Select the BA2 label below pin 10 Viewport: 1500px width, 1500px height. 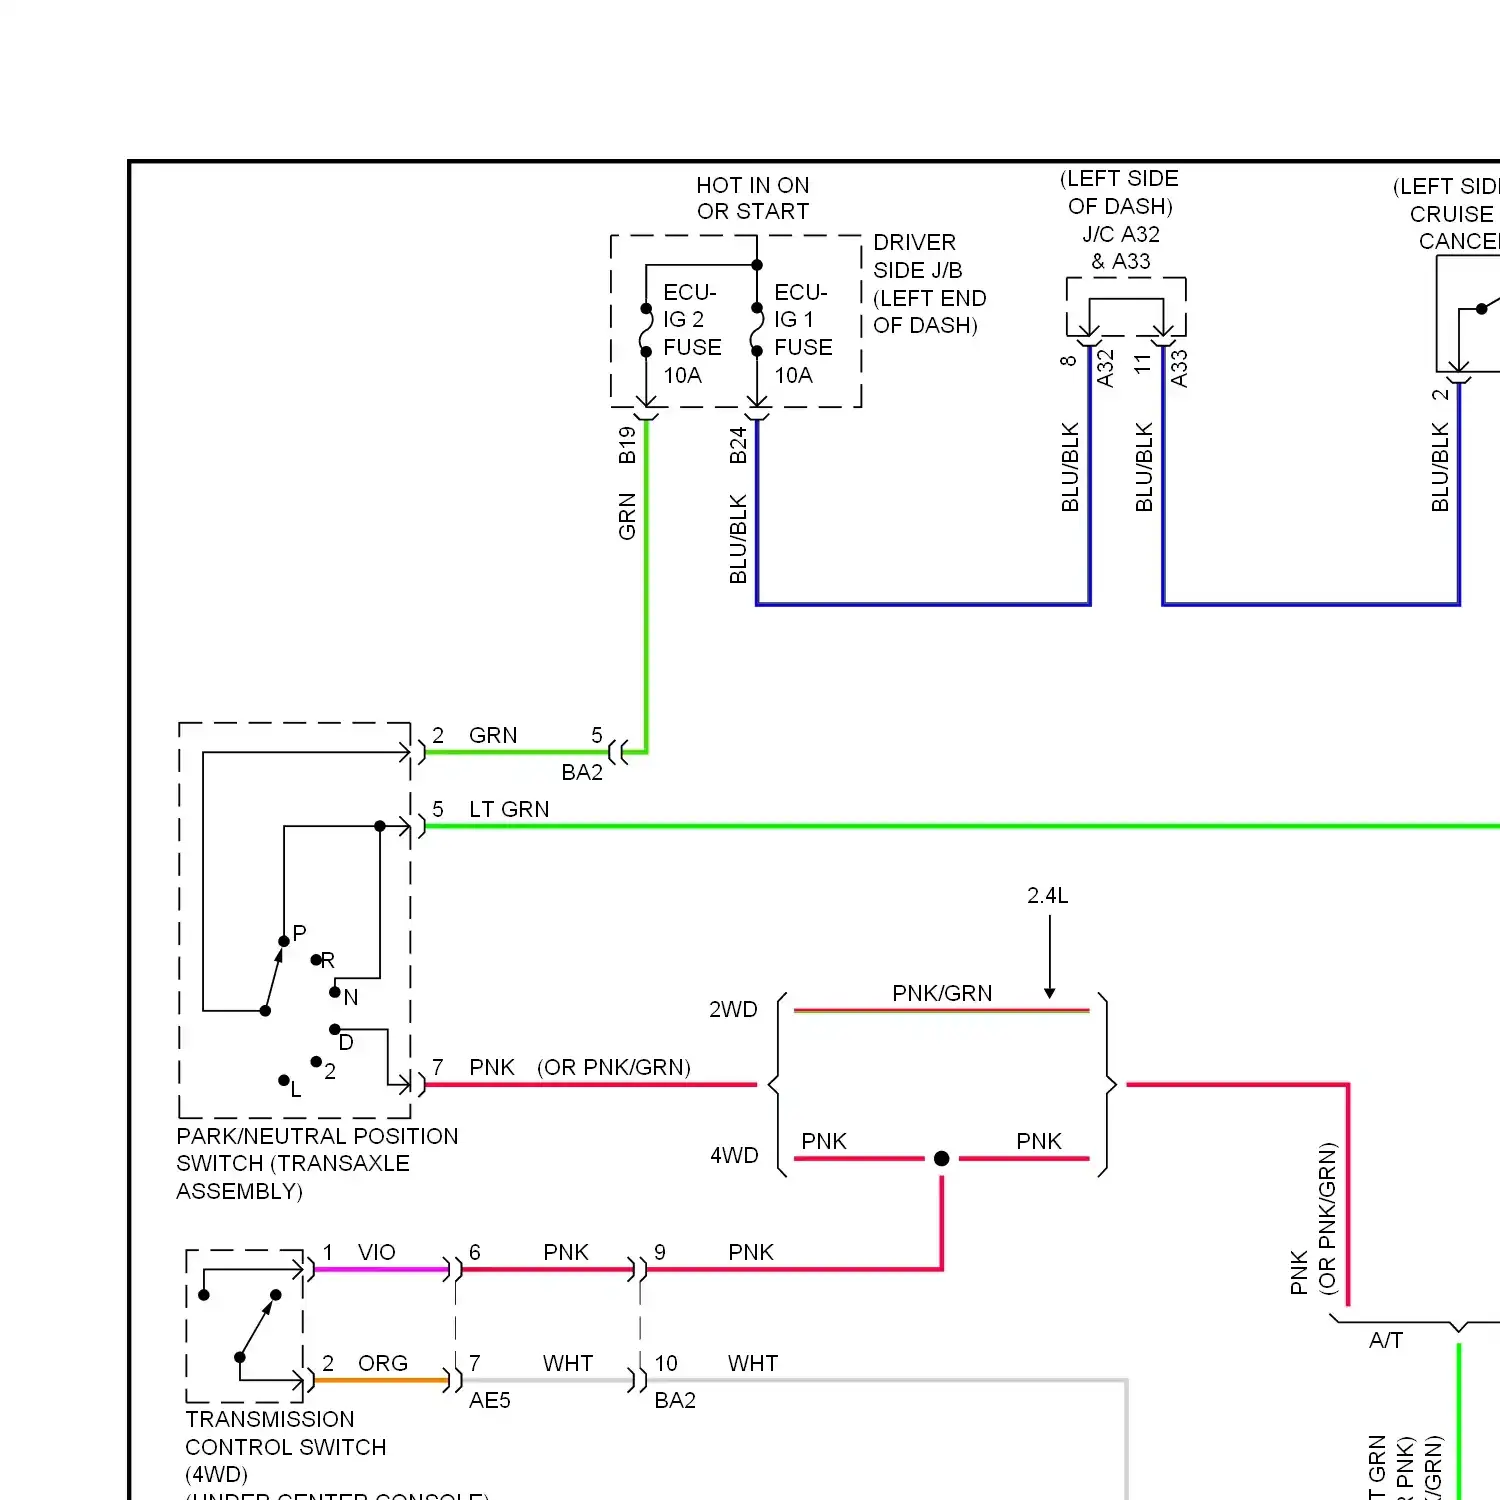click(675, 1400)
